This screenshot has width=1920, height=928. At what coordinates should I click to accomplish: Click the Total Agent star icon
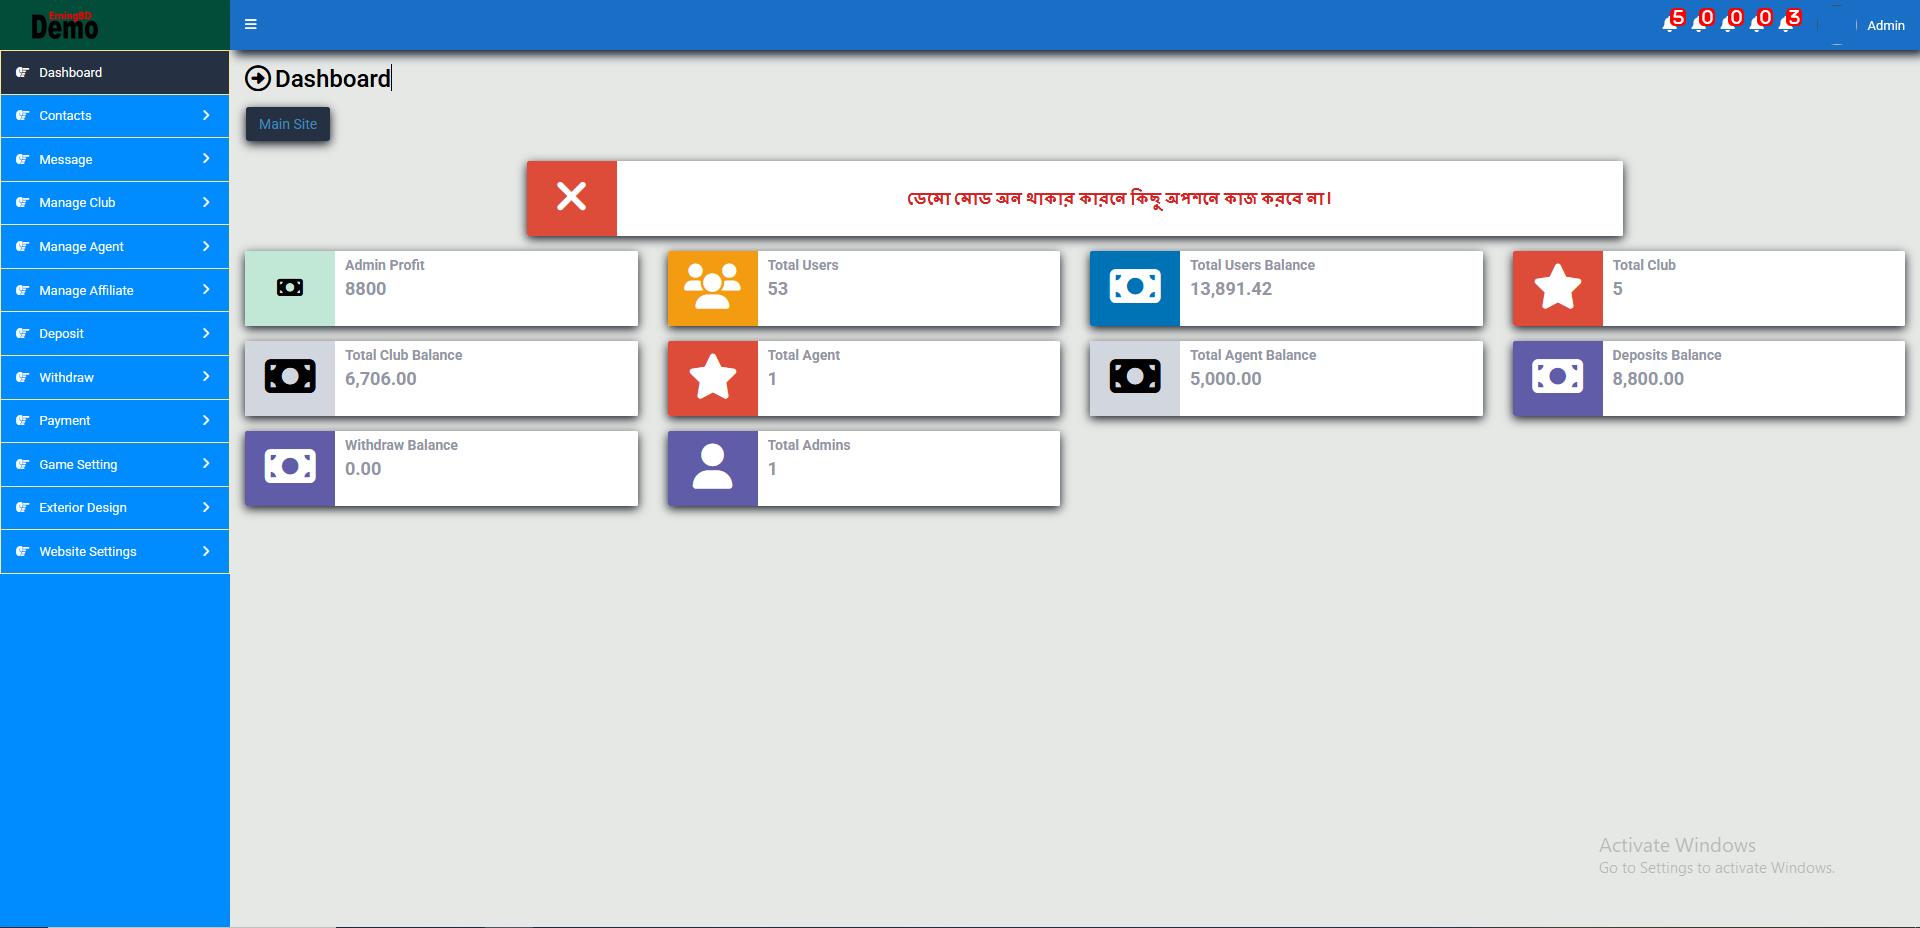(x=712, y=377)
